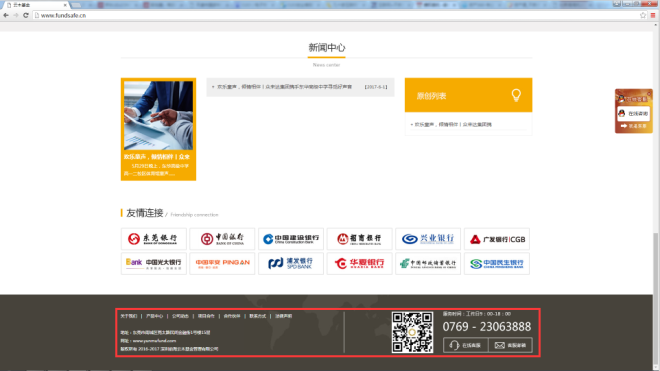Image resolution: width=660 pixels, height=371 pixels.
Task: Close the active browser tab
Action: click(65, 5)
